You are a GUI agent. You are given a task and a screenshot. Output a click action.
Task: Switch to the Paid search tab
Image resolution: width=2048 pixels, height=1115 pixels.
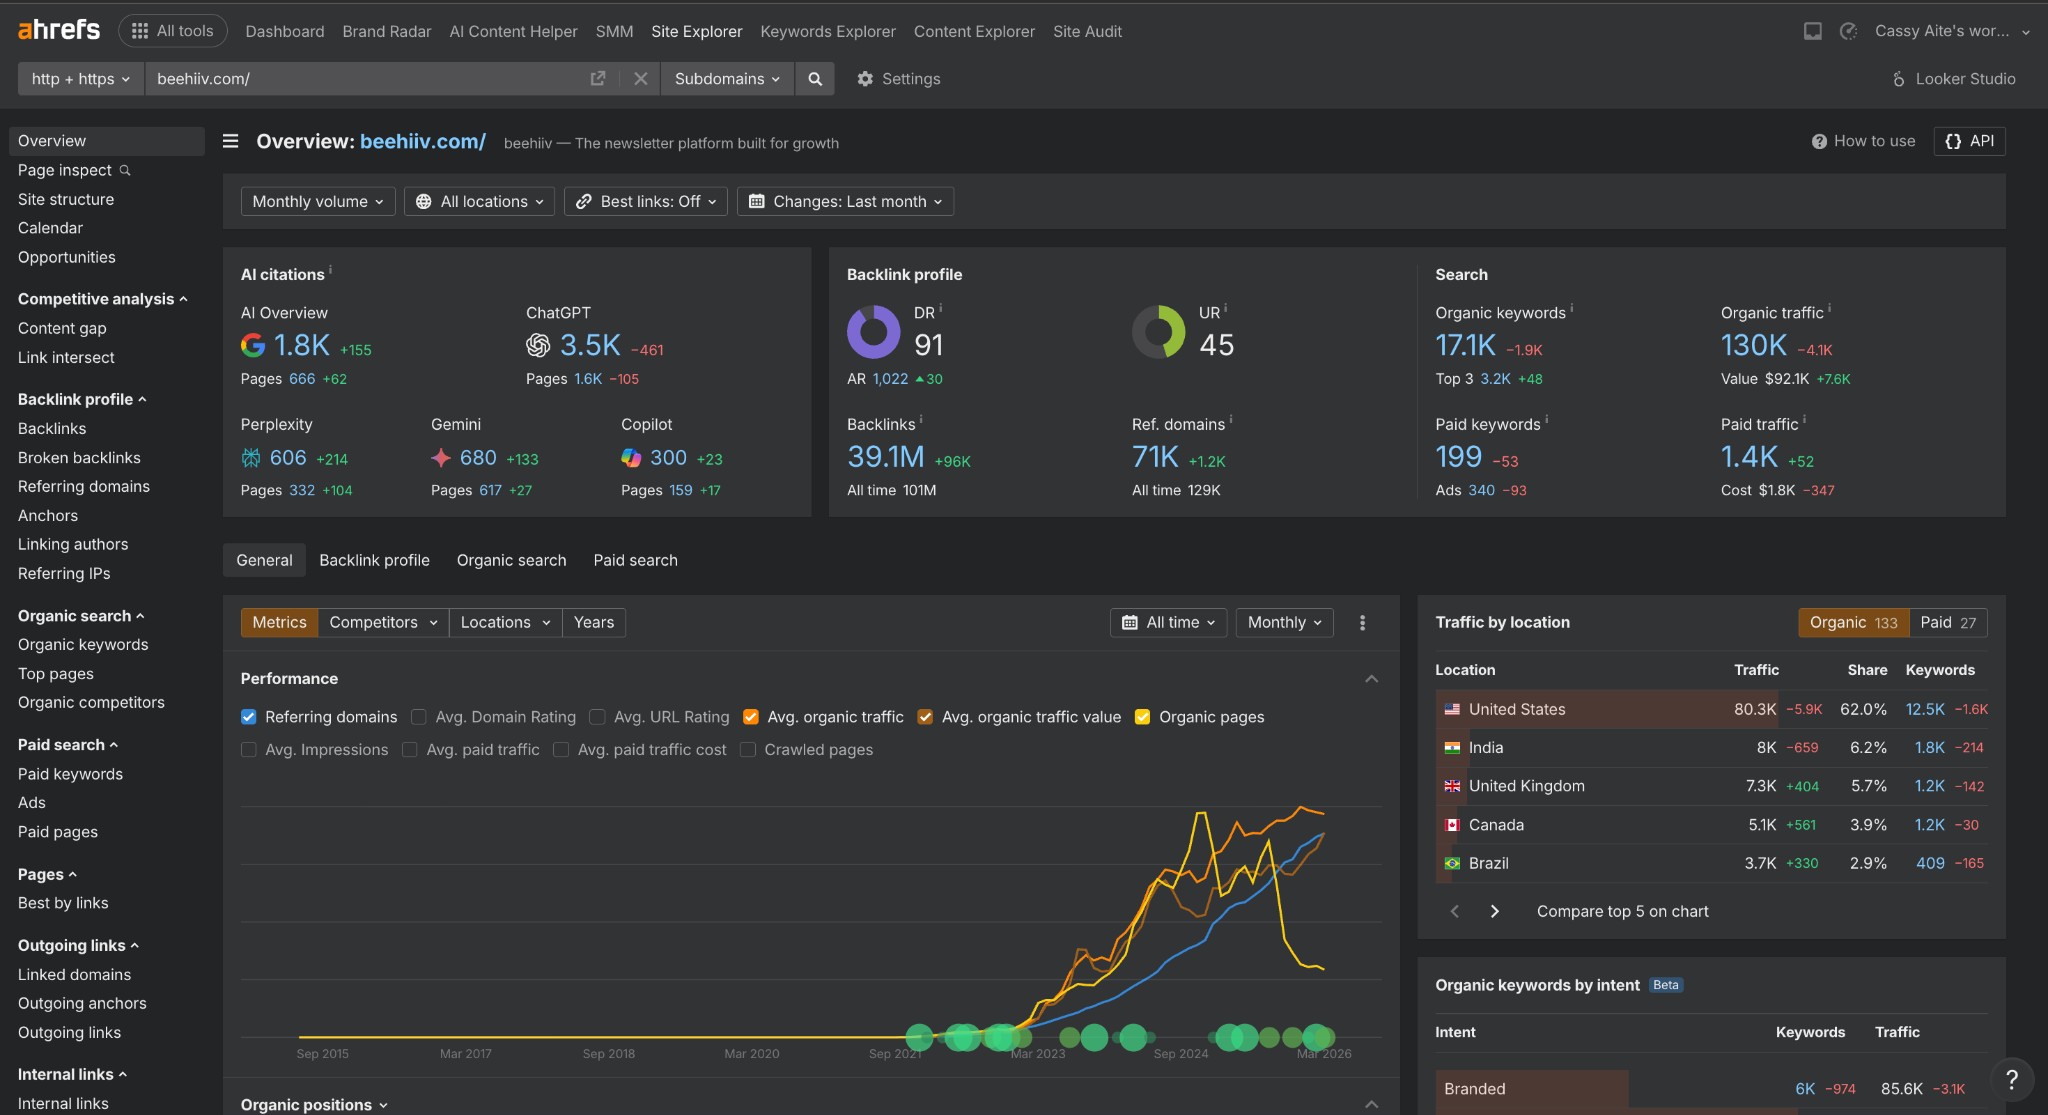pyautogui.click(x=635, y=560)
